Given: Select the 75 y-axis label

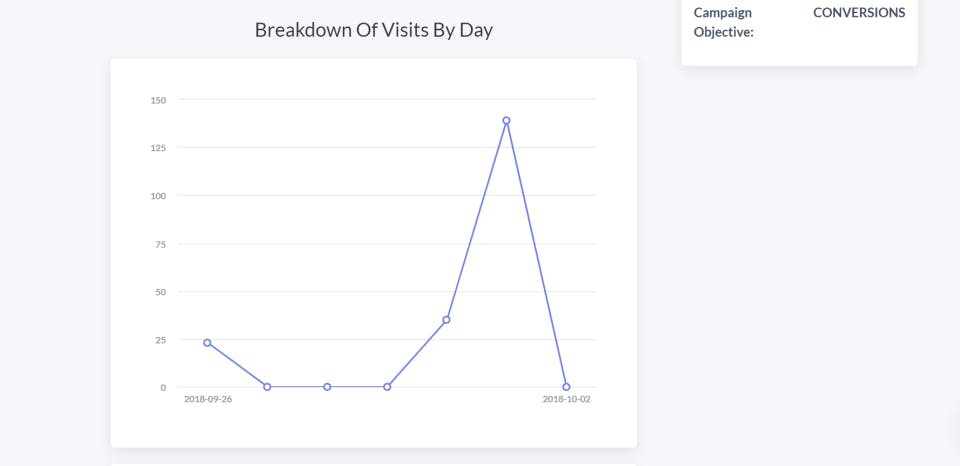Looking at the screenshot, I should click(160, 244).
